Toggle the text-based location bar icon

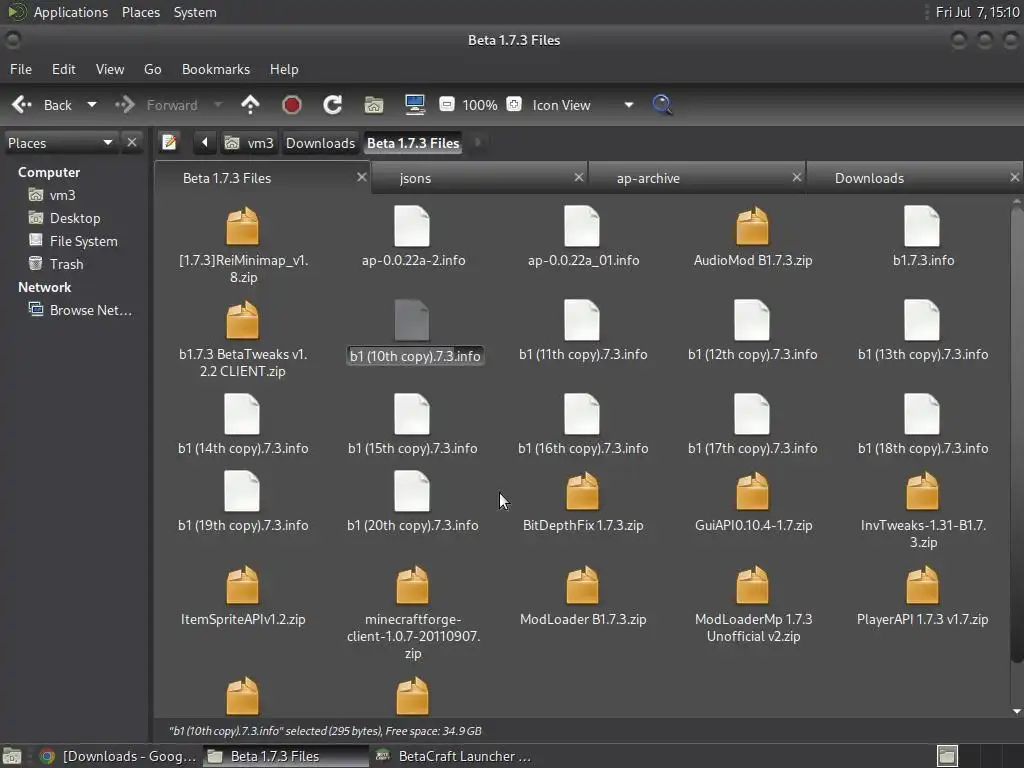(169, 142)
